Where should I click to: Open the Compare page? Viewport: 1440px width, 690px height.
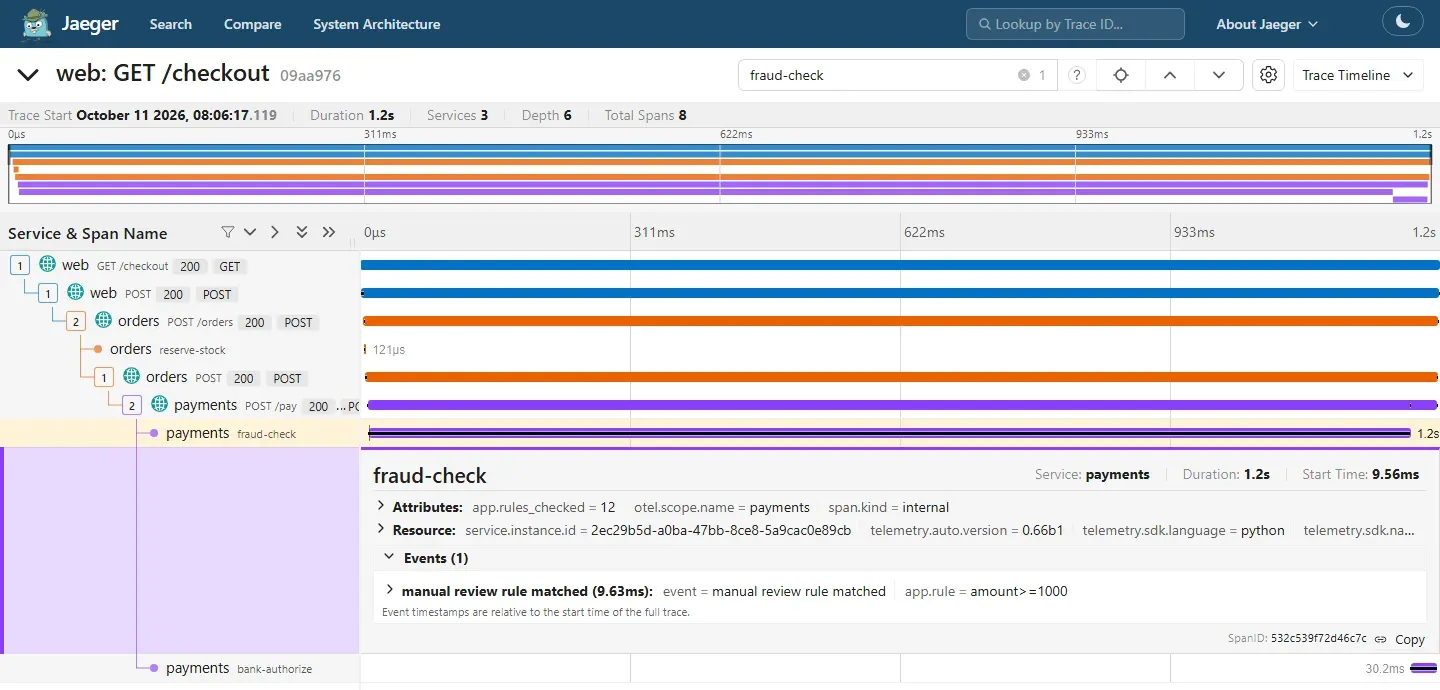(x=252, y=24)
